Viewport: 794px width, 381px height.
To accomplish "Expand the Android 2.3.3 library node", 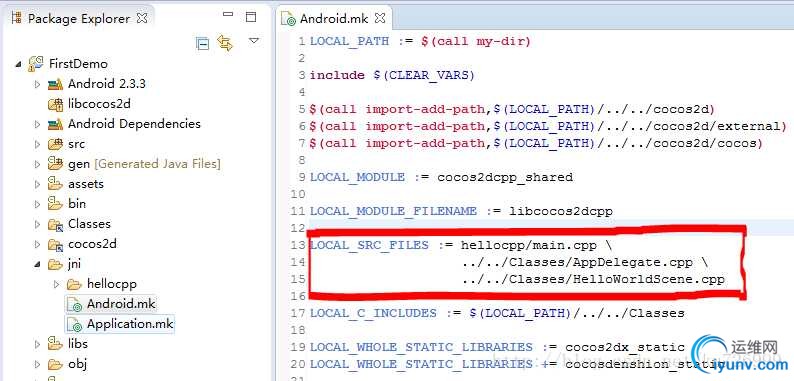I will pyautogui.click(x=37, y=84).
